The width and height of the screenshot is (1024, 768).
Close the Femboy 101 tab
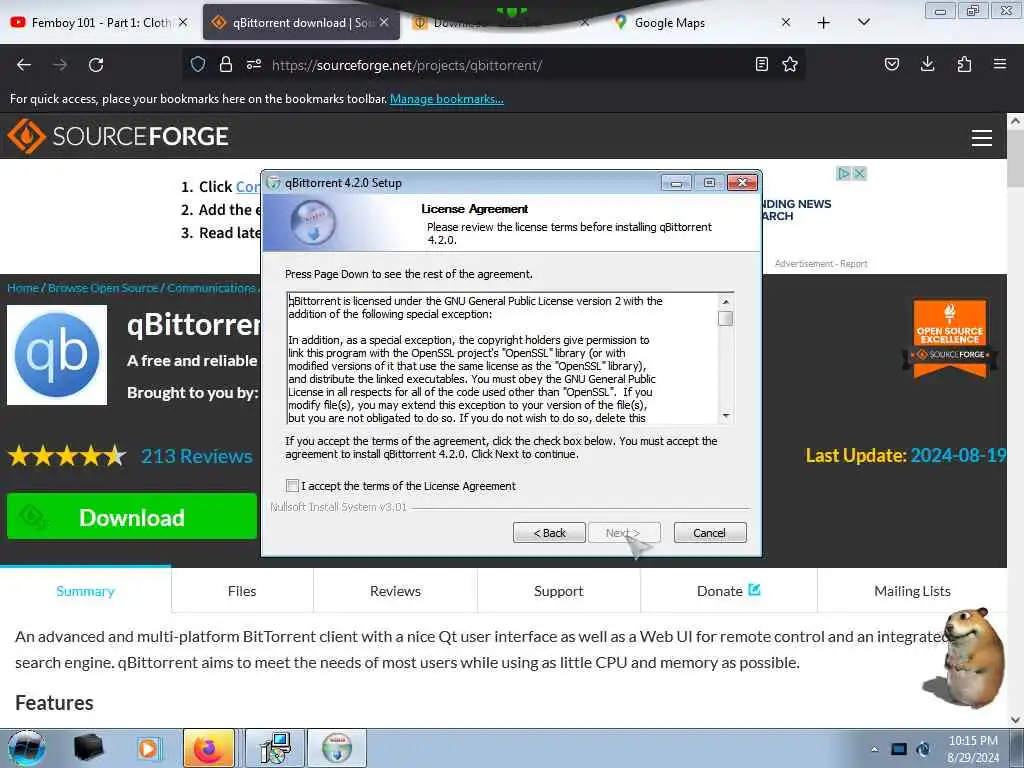click(184, 23)
